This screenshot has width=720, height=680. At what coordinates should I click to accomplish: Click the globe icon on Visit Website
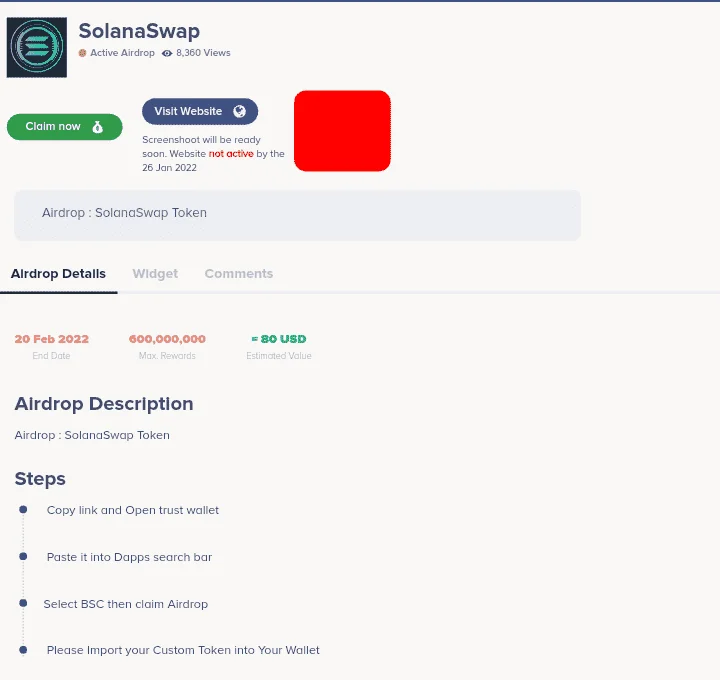(x=239, y=112)
